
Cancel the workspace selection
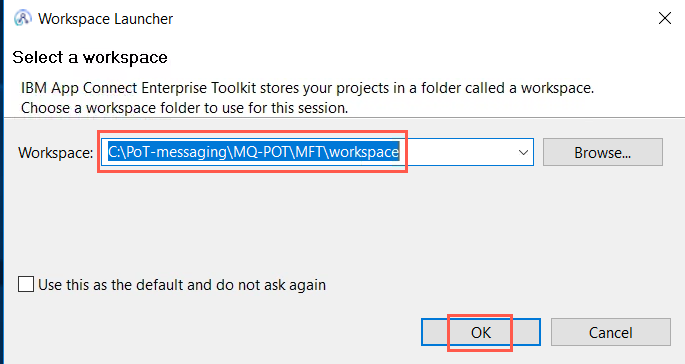coord(610,333)
